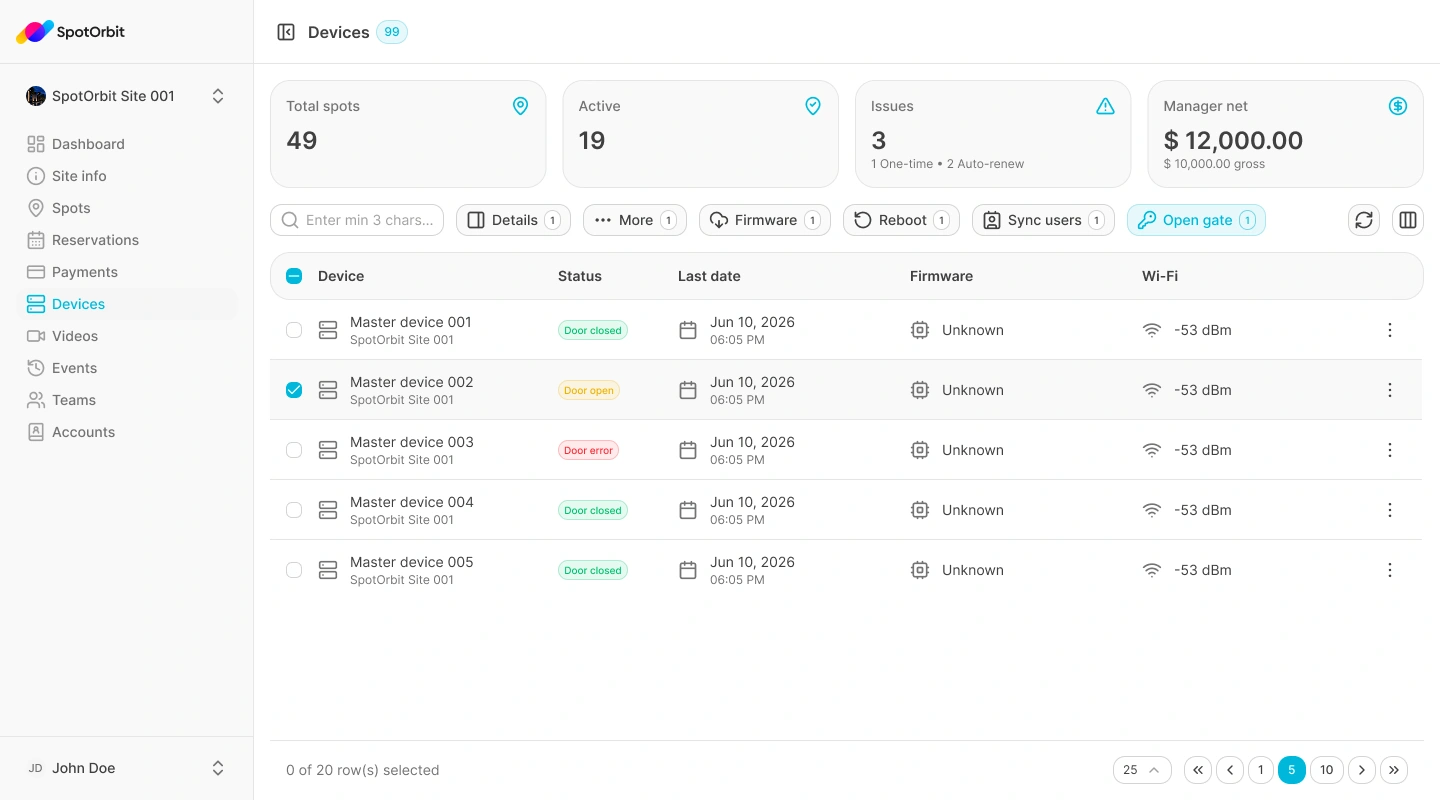Screen dimensions: 1440x800
Task: Click Wi-Fi icon in Master device 004 row
Action: coord(1152,510)
